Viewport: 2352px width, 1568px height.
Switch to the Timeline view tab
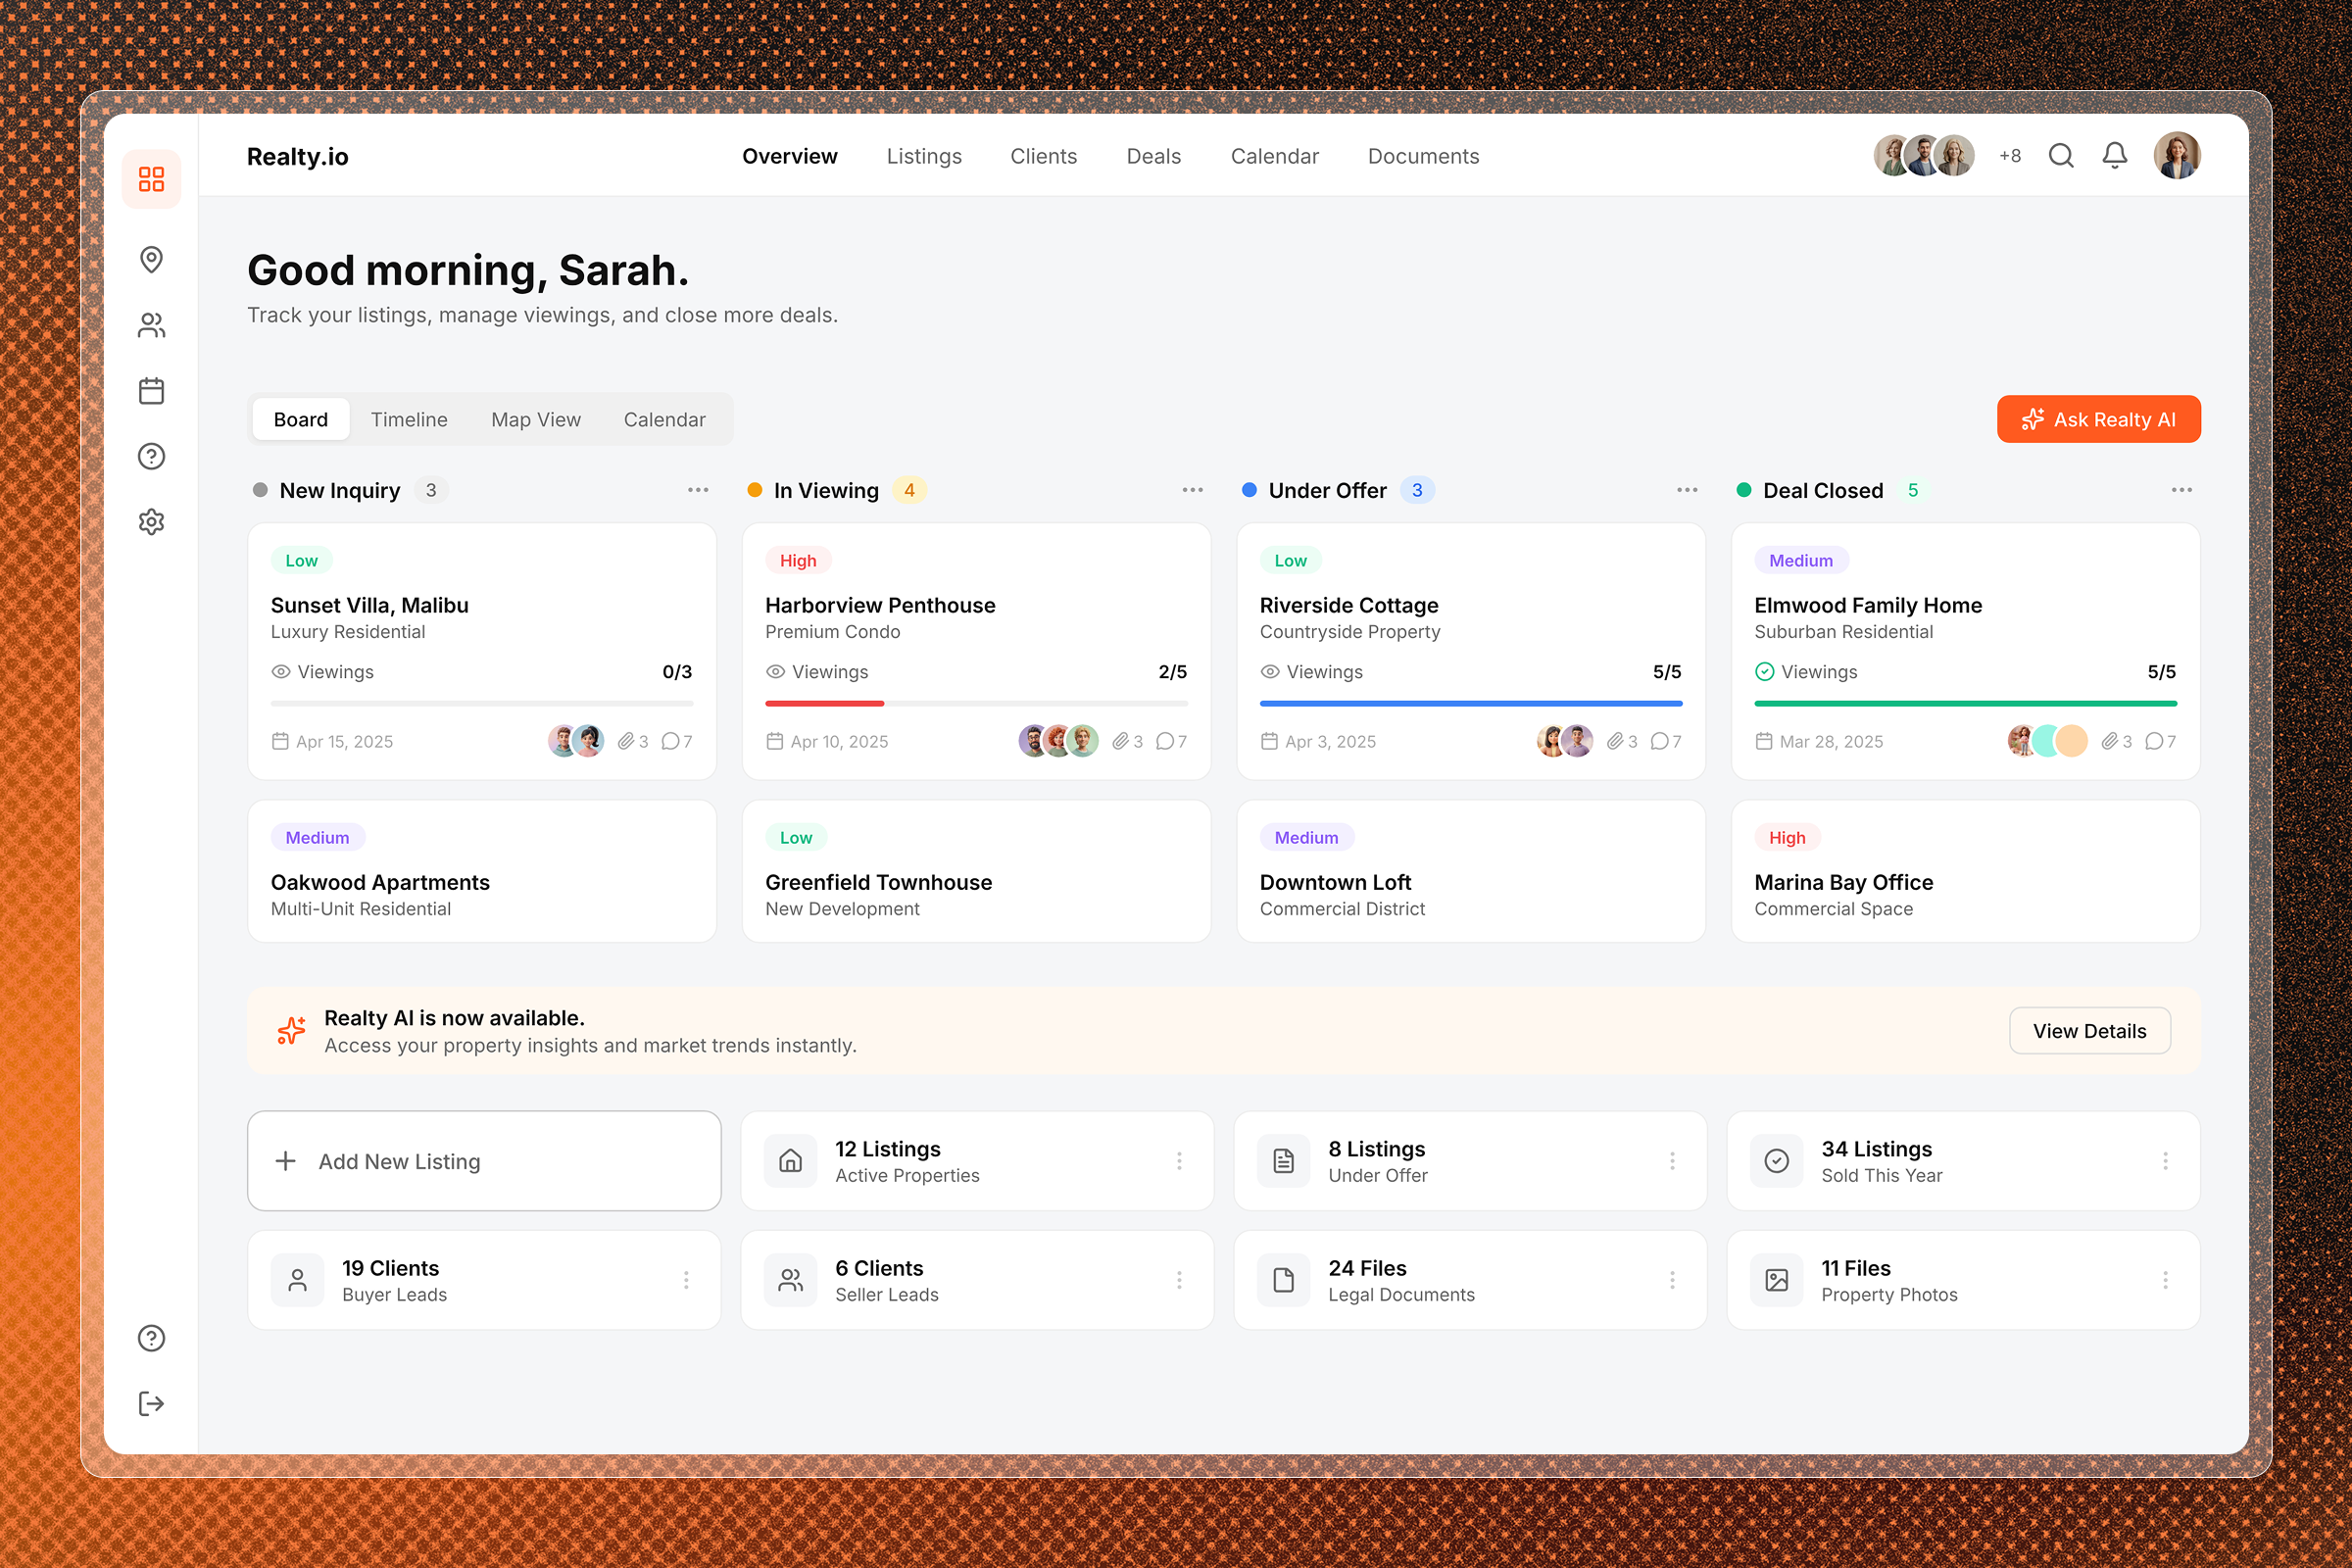(x=409, y=419)
